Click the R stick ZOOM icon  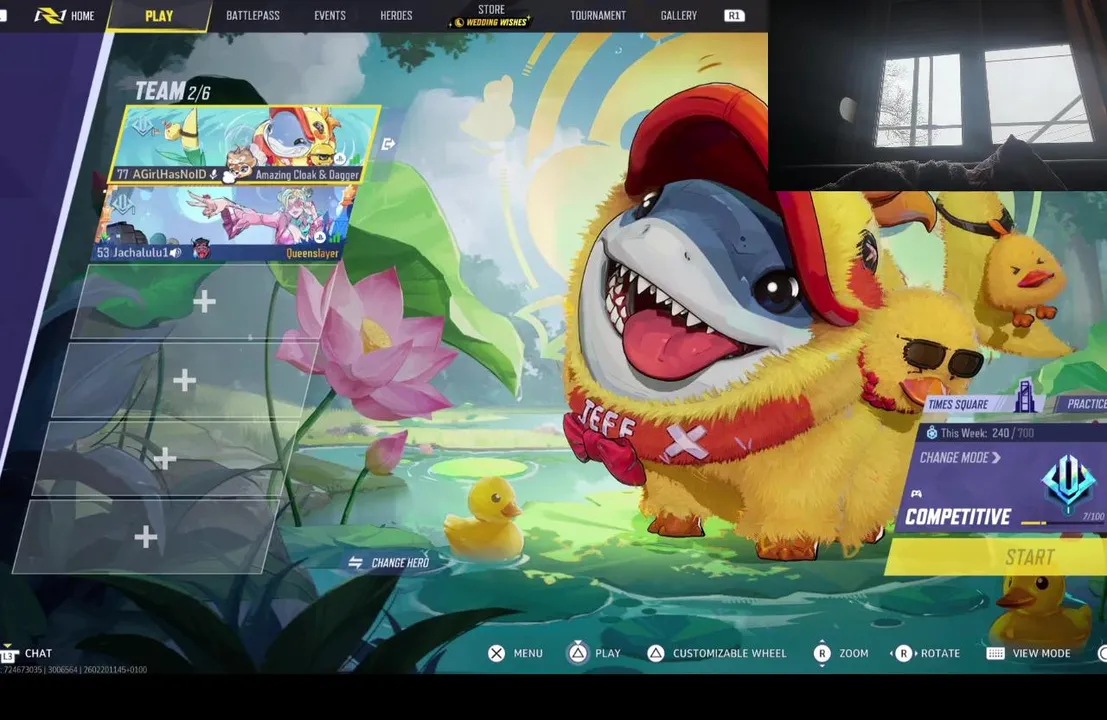(x=822, y=653)
